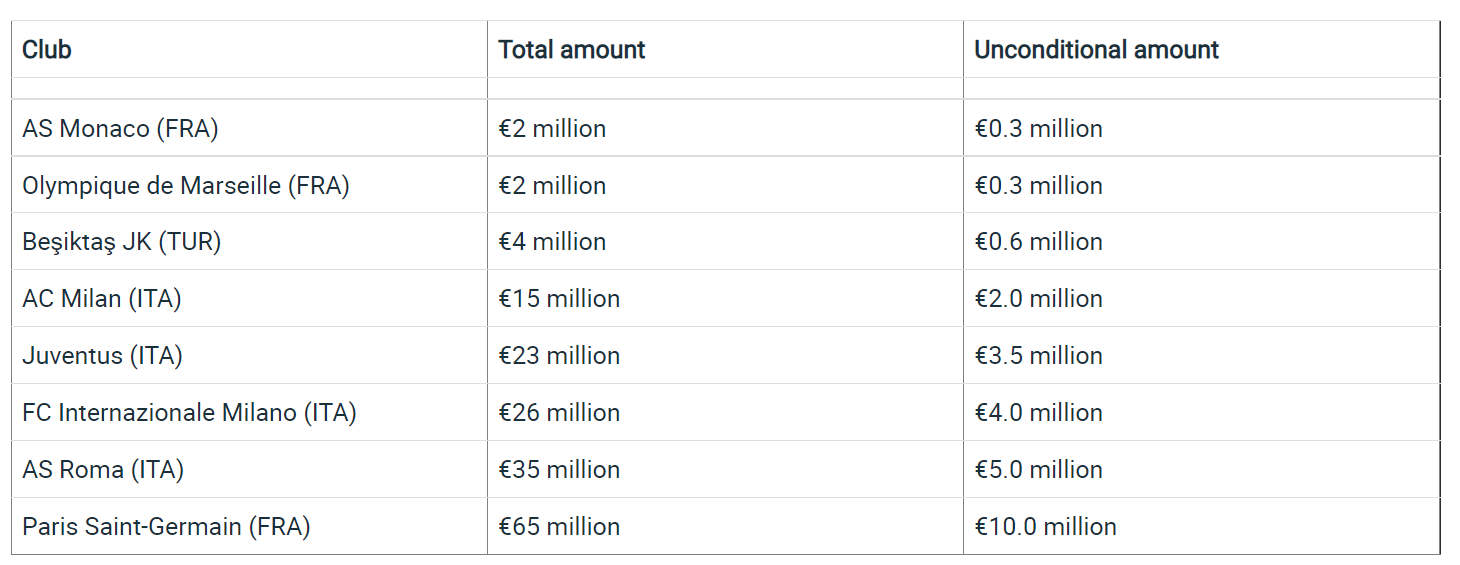The width and height of the screenshot is (1460, 565).
Task: Select the Beşiktaş JK (TUR) cell
Action: 249,241
